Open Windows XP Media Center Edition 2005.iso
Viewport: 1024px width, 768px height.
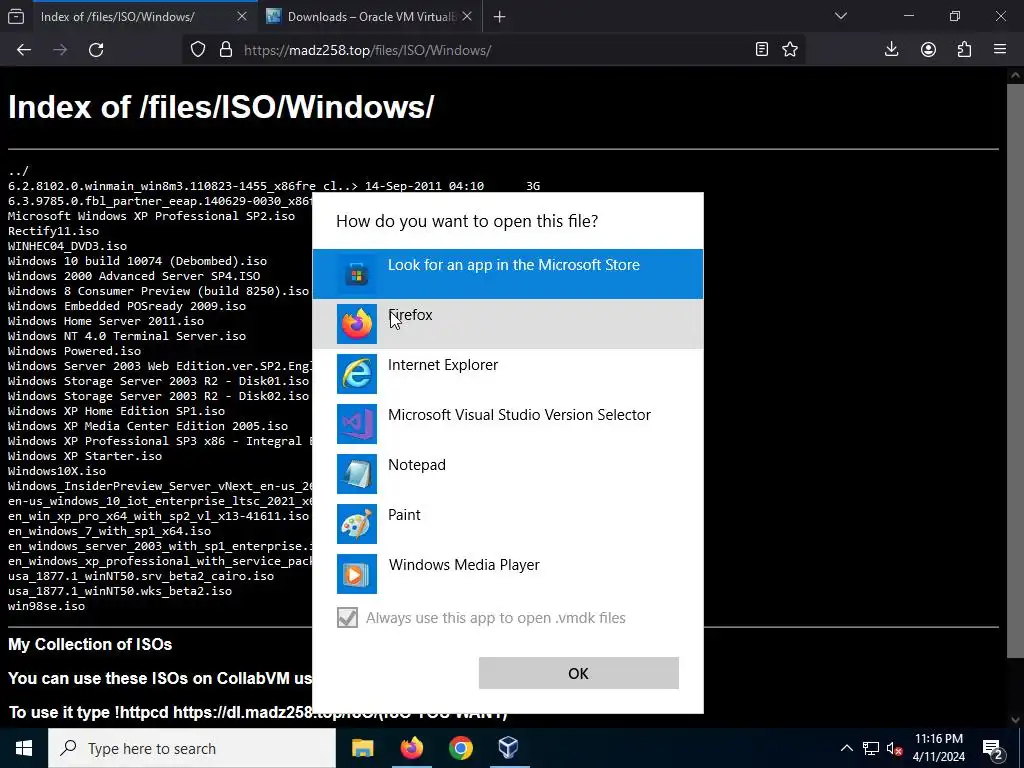(x=148, y=426)
